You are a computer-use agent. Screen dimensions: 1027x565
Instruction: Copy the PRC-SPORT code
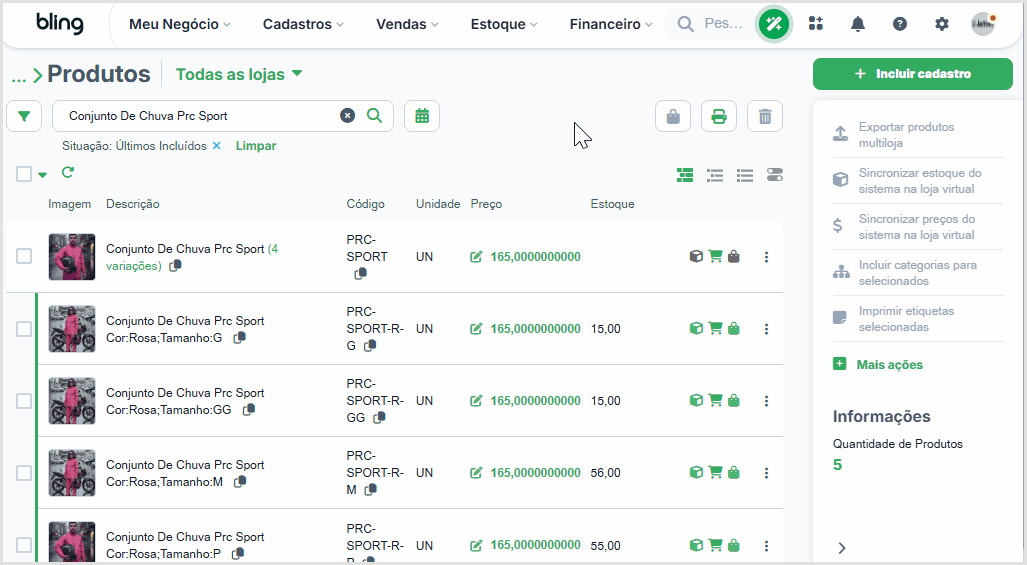pos(360,274)
